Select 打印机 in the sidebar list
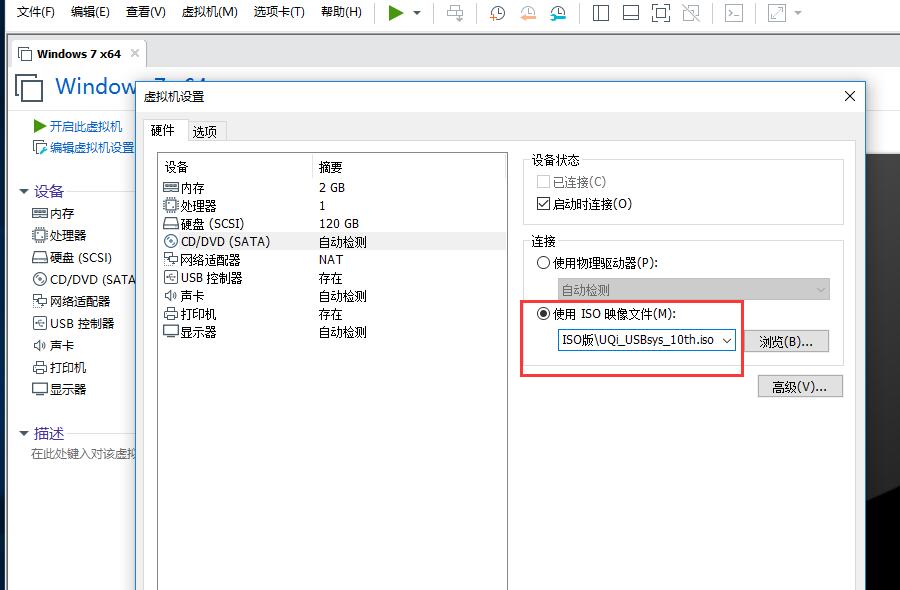Screen dimensions: 900x590 coord(59,367)
